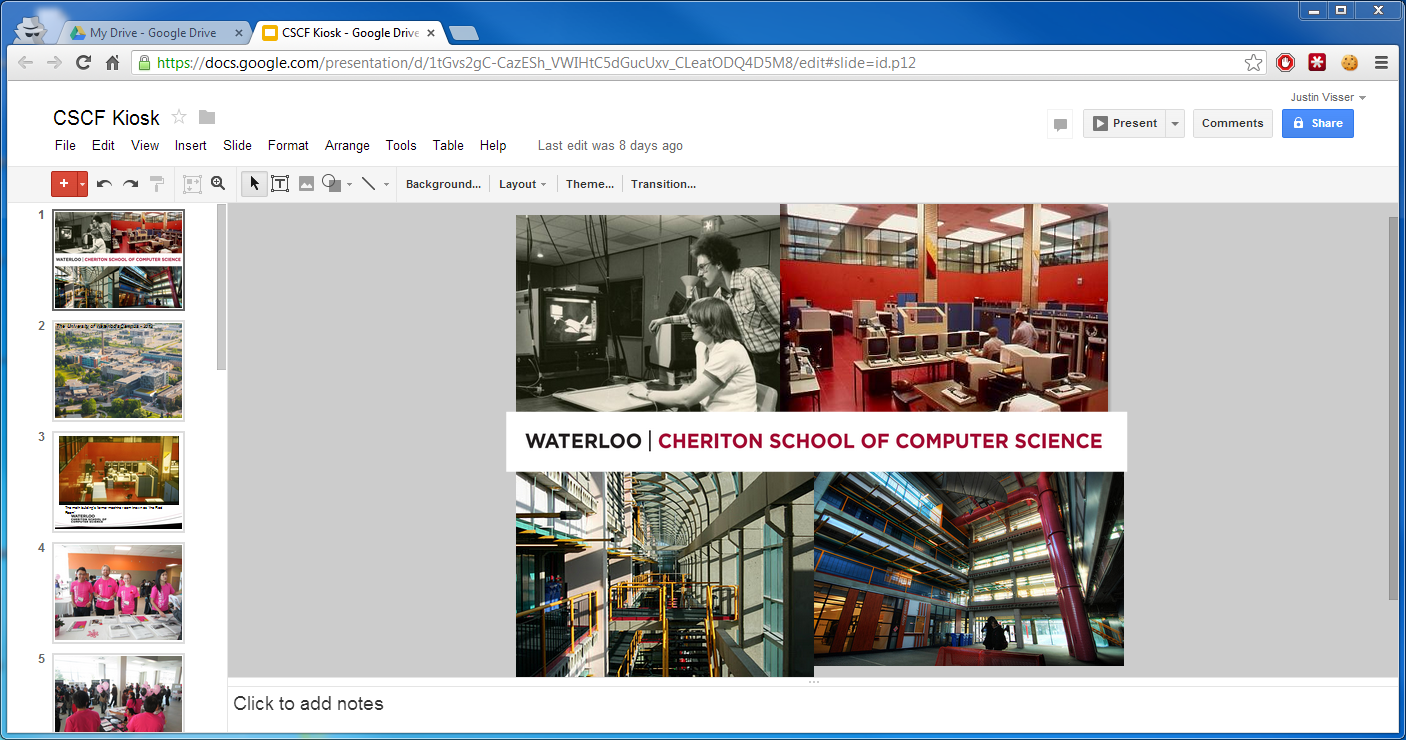Move presentation using the folder icon
Image resolution: width=1406 pixels, height=740 pixels.
point(207,117)
